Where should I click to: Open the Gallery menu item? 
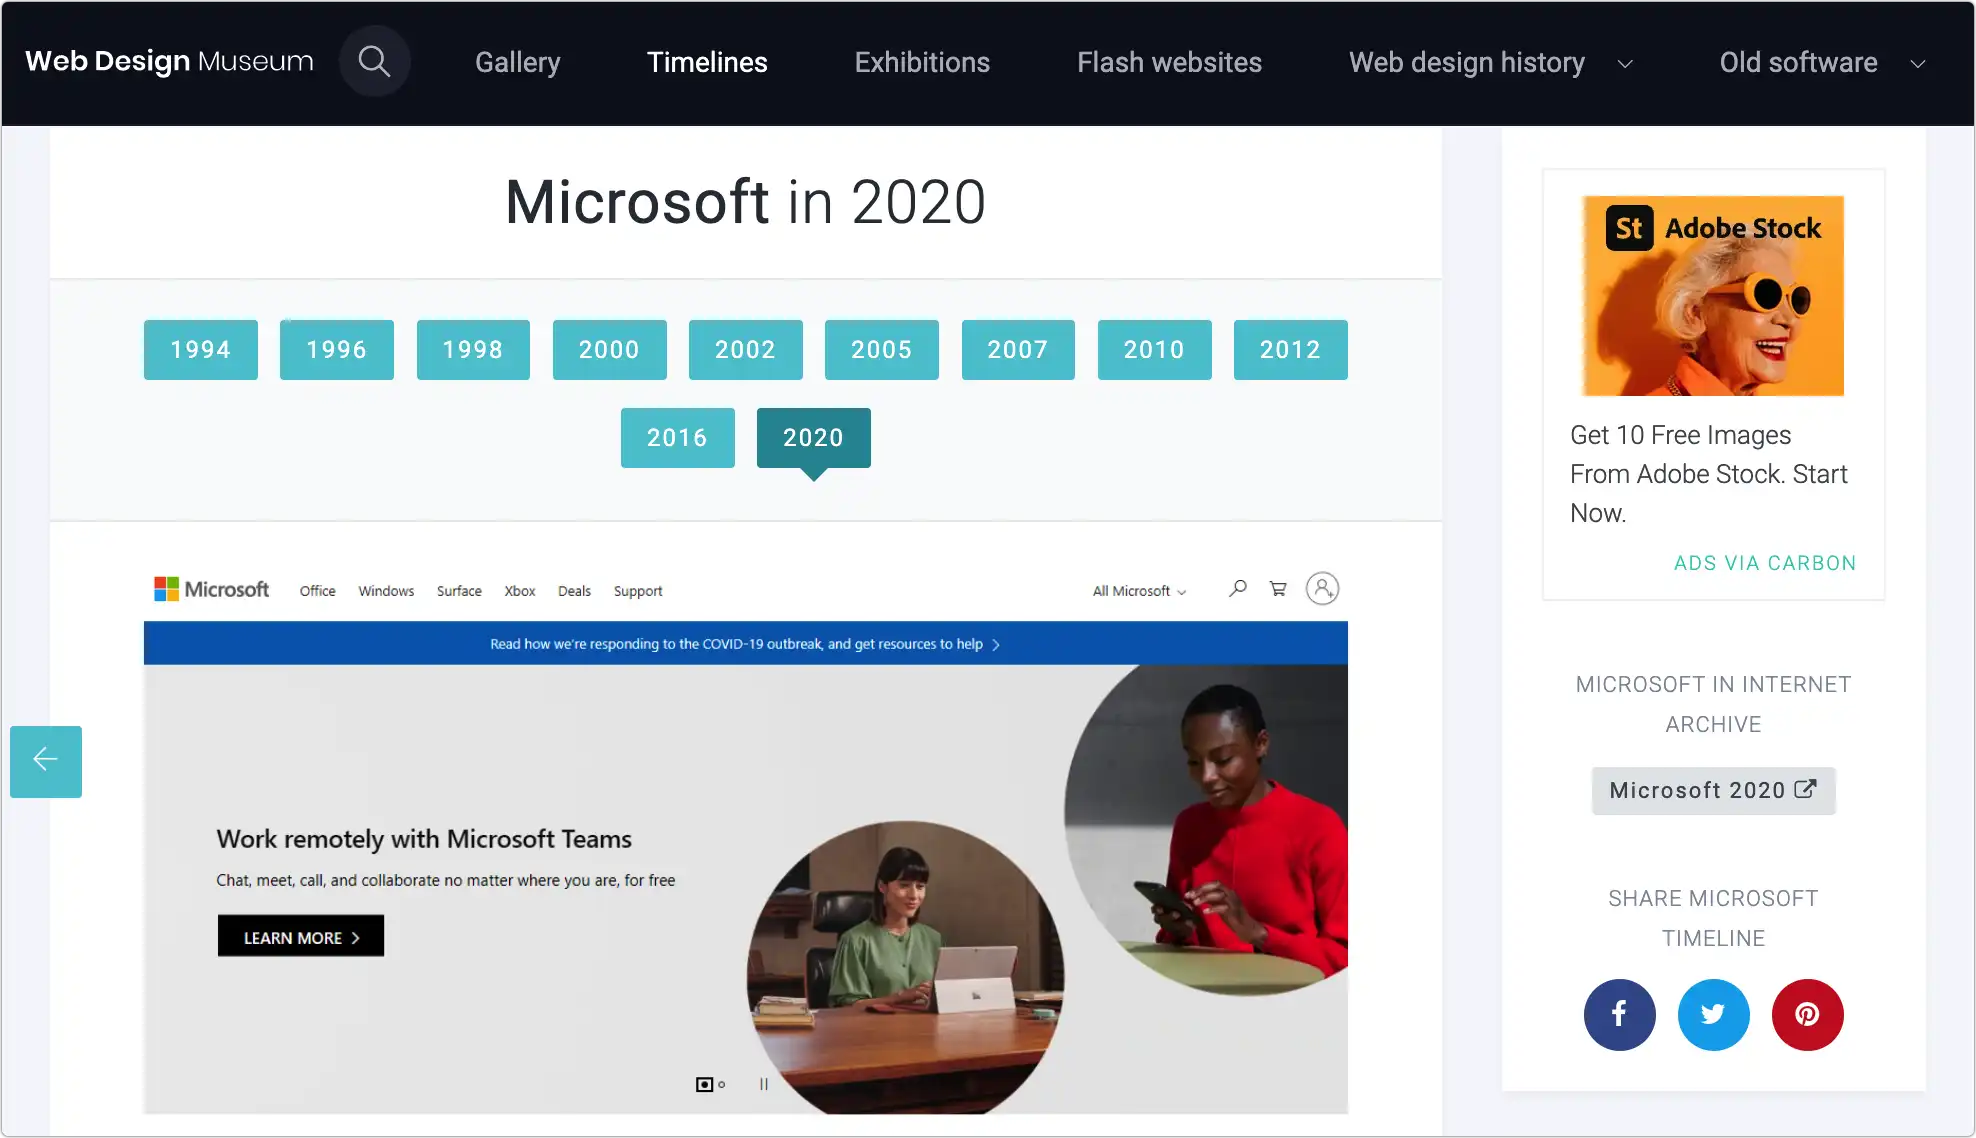[x=517, y=62]
